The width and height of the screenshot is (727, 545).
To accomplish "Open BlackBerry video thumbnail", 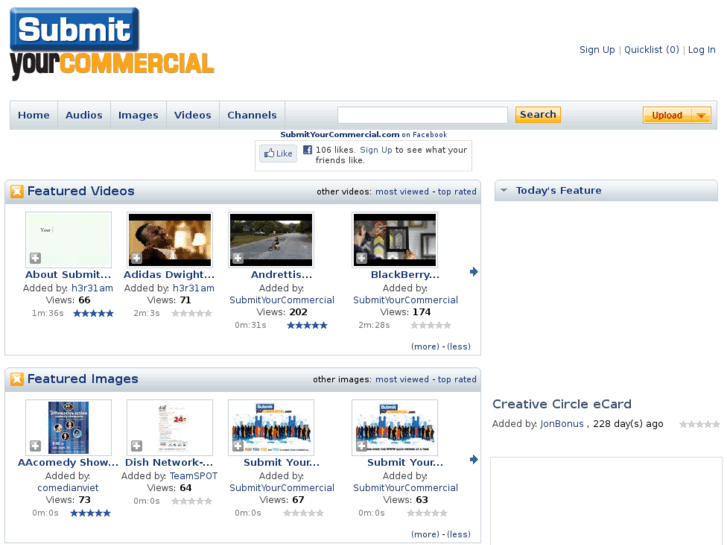I will (x=395, y=239).
